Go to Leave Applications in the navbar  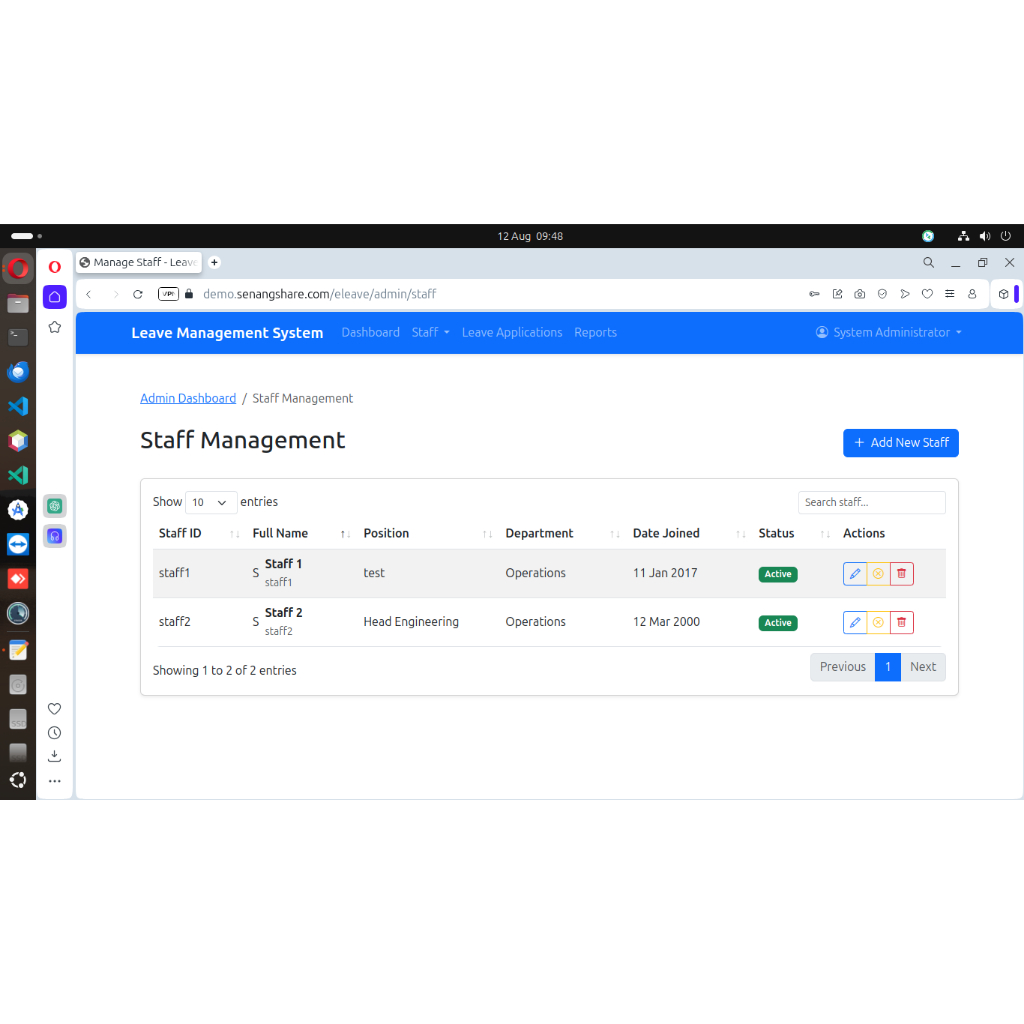point(511,332)
